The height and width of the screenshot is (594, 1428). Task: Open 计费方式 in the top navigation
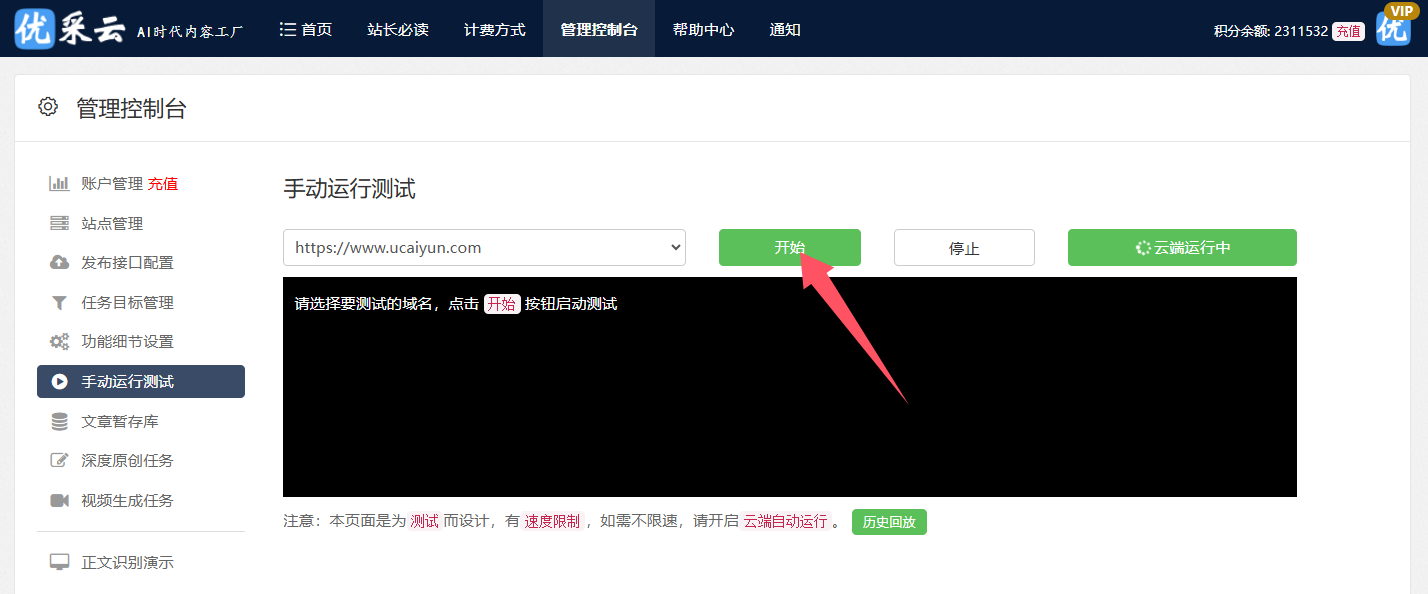[x=494, y=30]
